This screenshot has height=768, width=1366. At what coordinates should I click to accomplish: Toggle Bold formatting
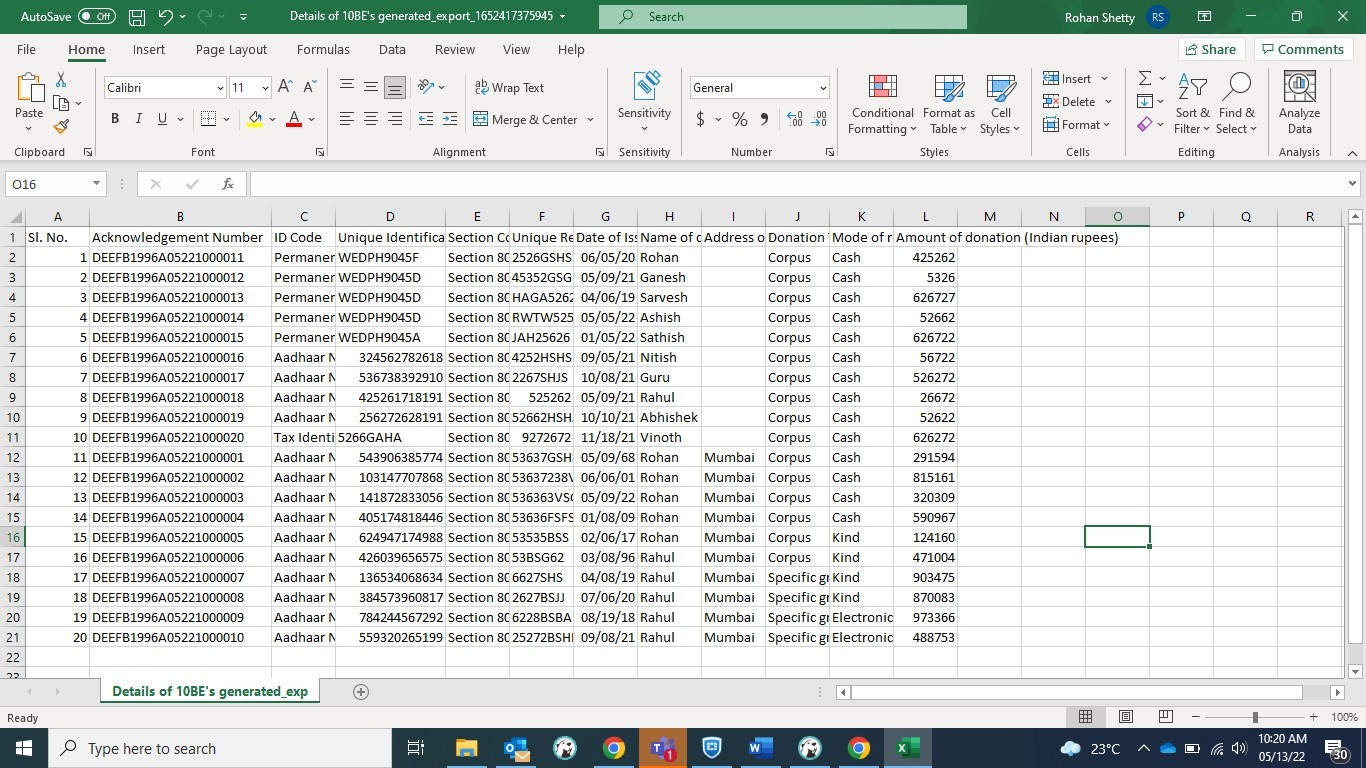(115, 119)
